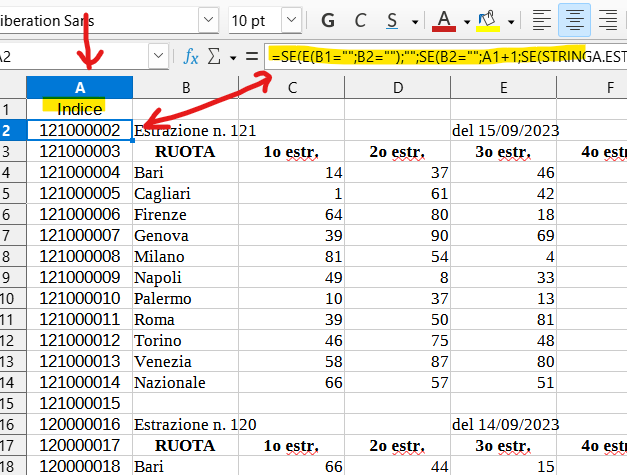Align text right
627x475 pixels.
coord(607,20)
